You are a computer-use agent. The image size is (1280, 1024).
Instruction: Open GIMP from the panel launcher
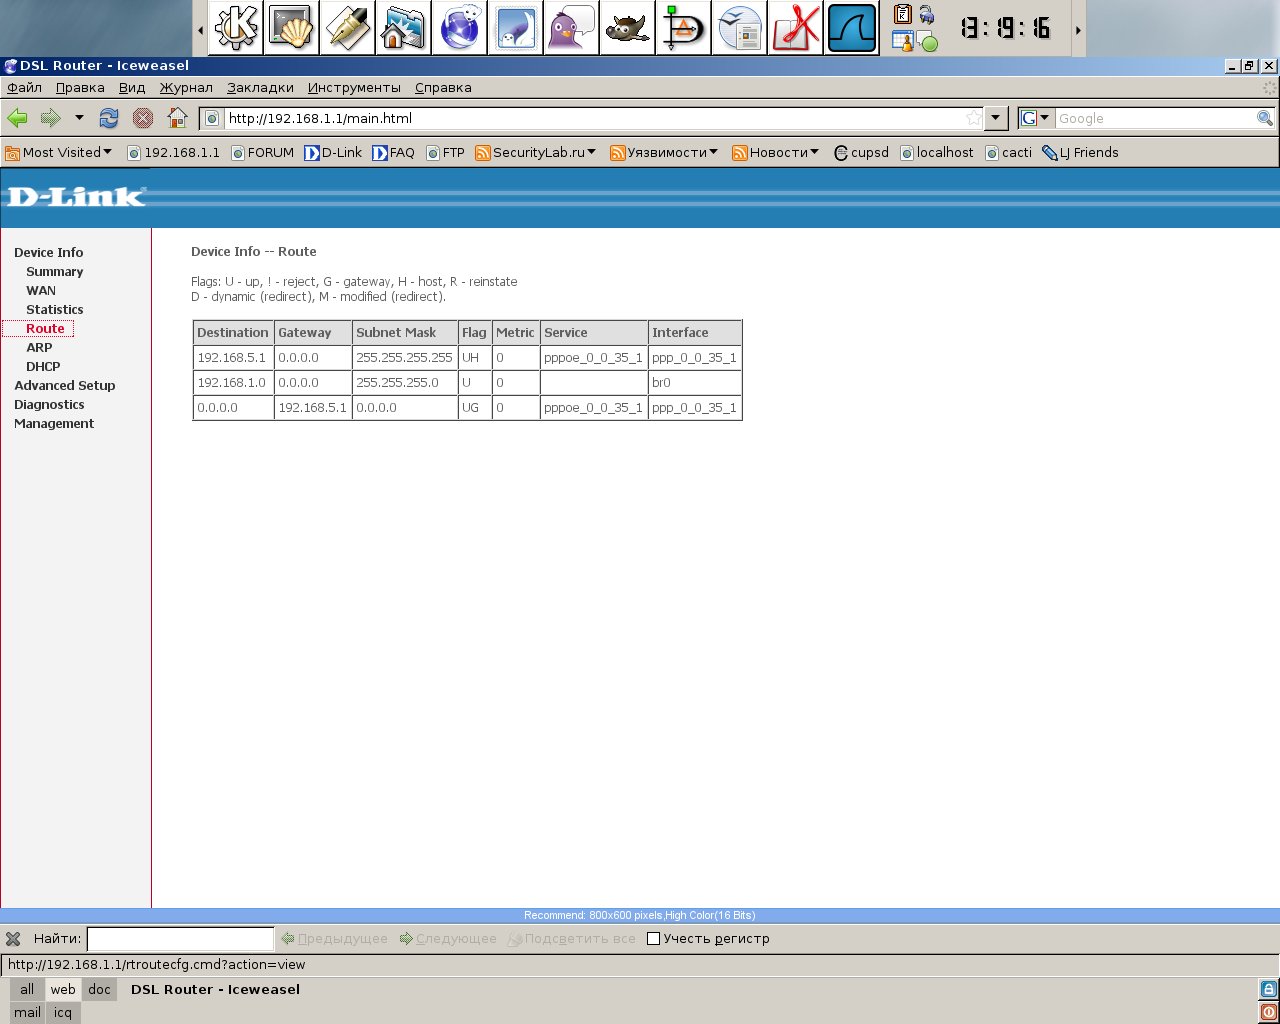[628, 28]
